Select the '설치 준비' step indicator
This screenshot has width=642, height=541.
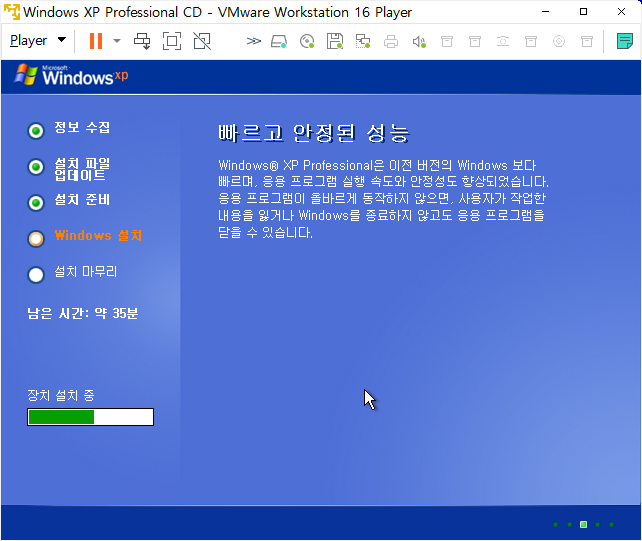(x=36, y=202)
